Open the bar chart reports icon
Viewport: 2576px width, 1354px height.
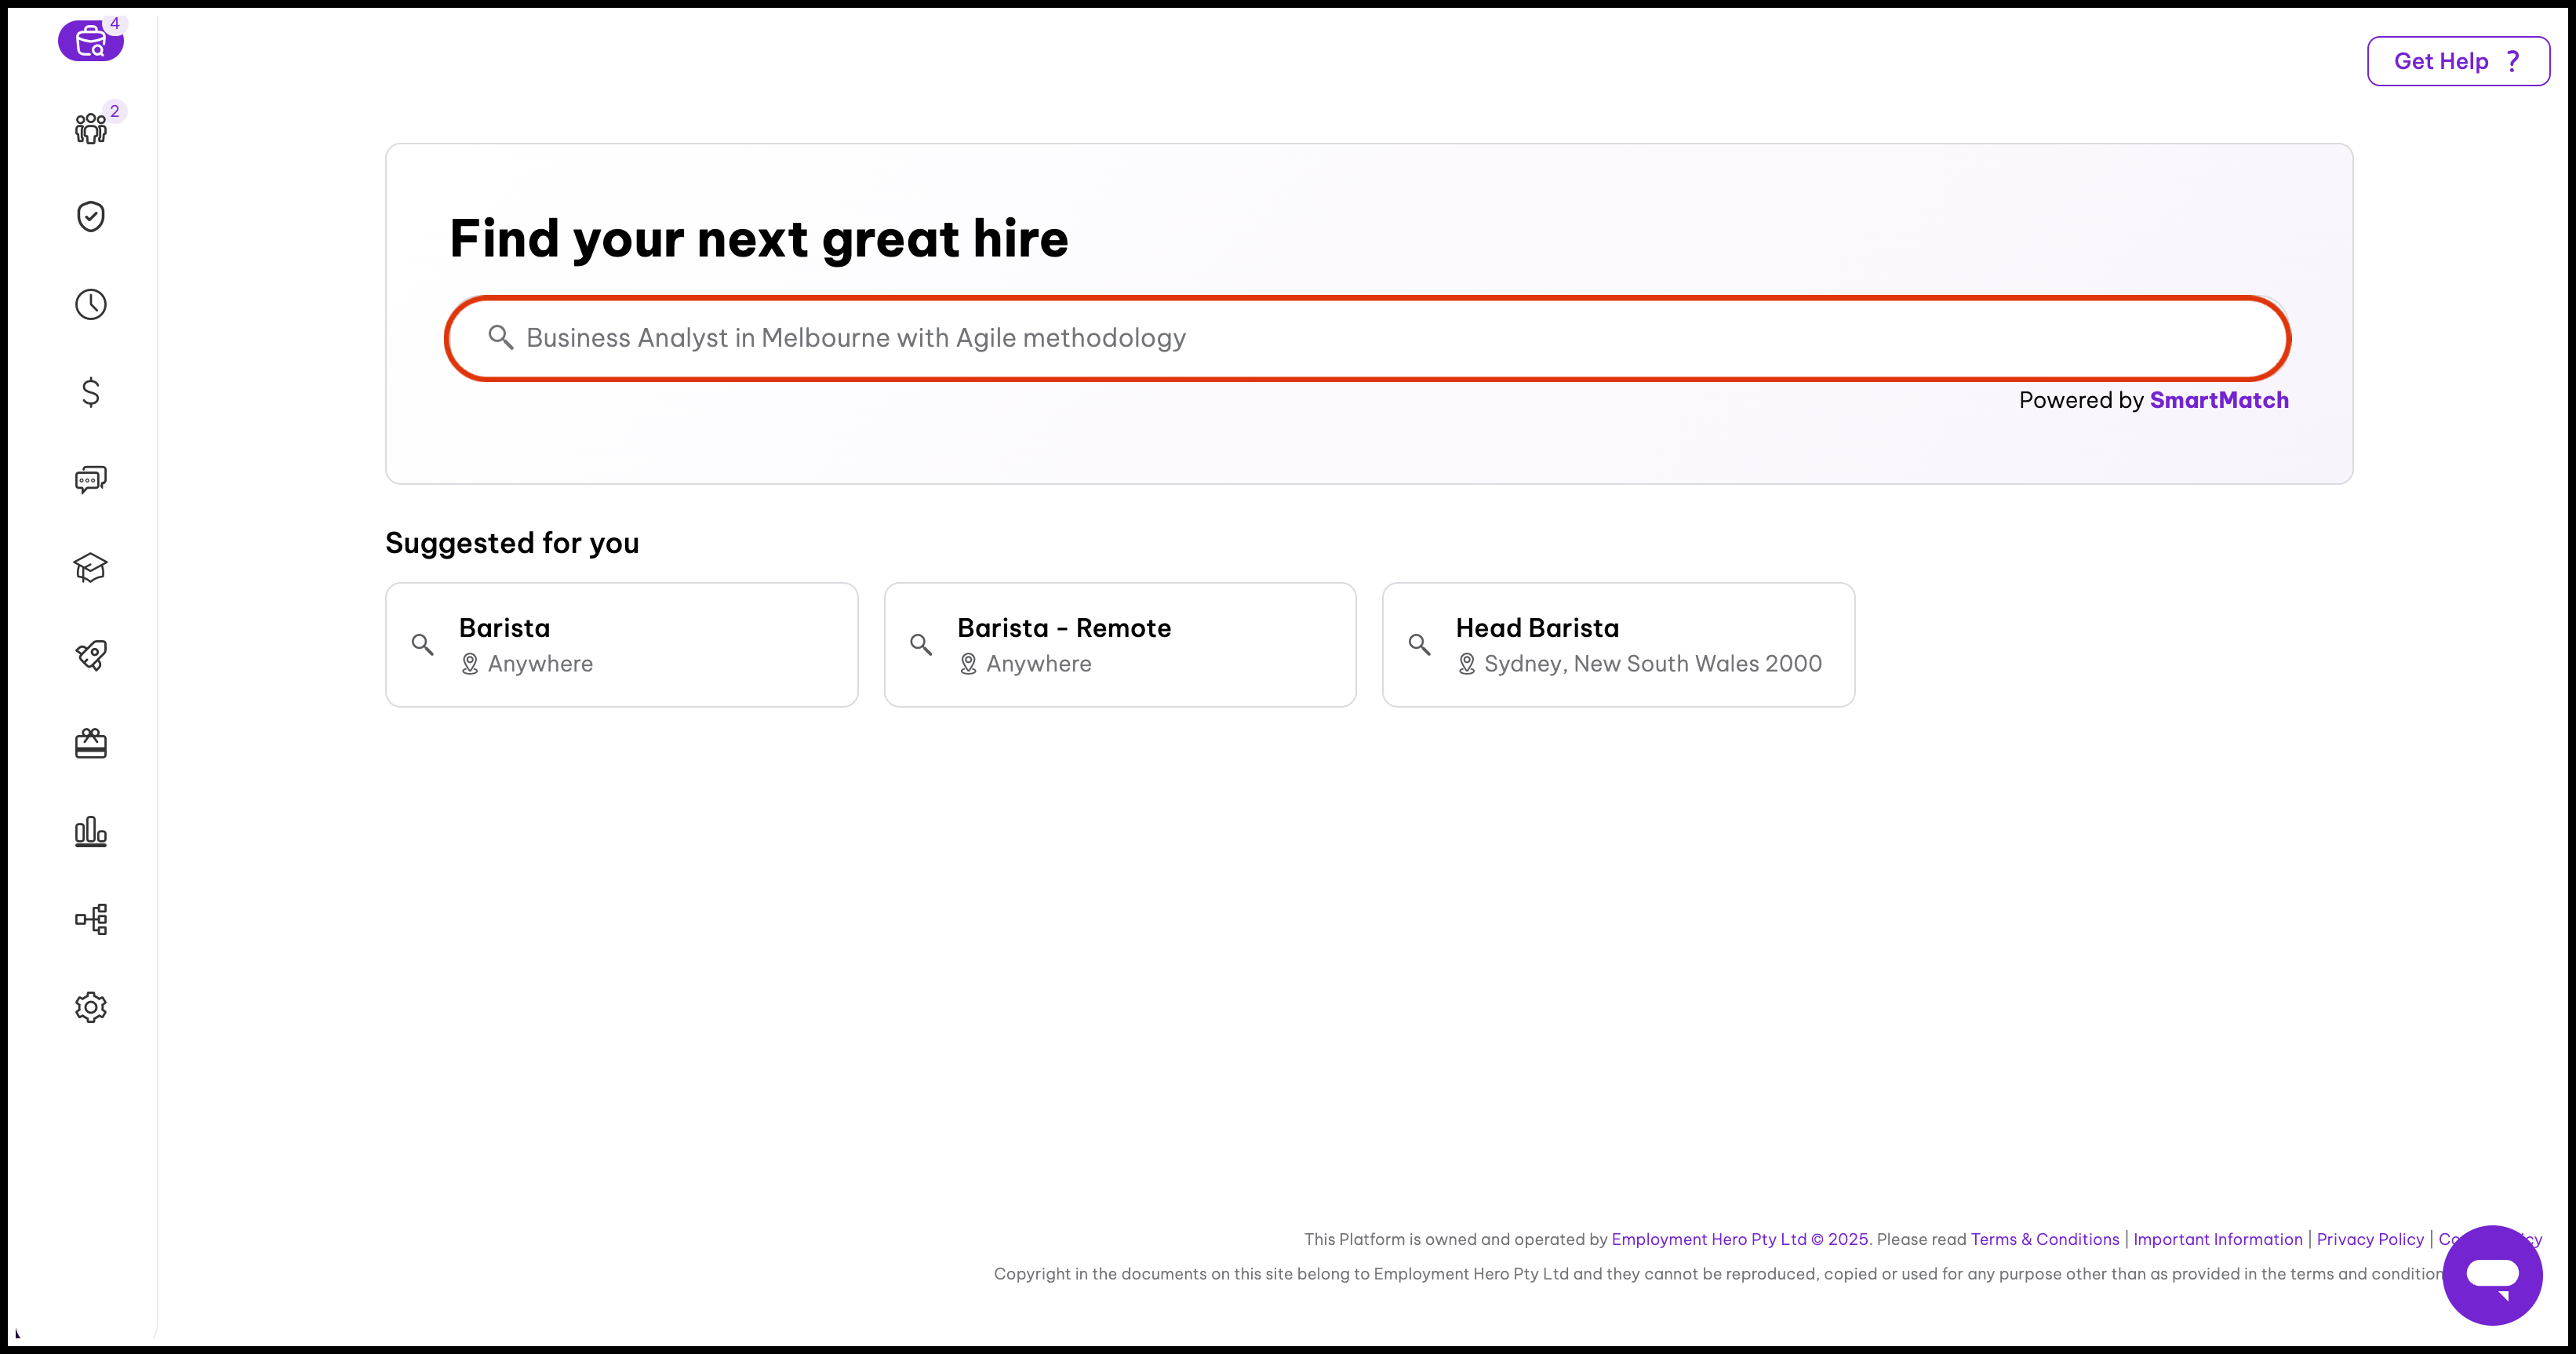pos(90,831)
